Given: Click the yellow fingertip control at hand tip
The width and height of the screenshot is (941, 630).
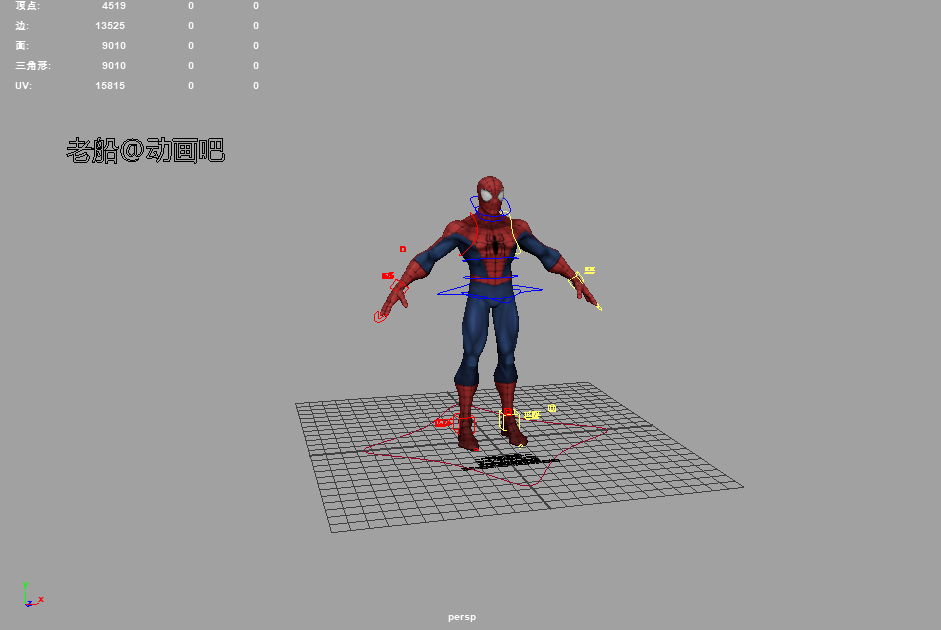Looking at the screenshot, I should (599, 307).
